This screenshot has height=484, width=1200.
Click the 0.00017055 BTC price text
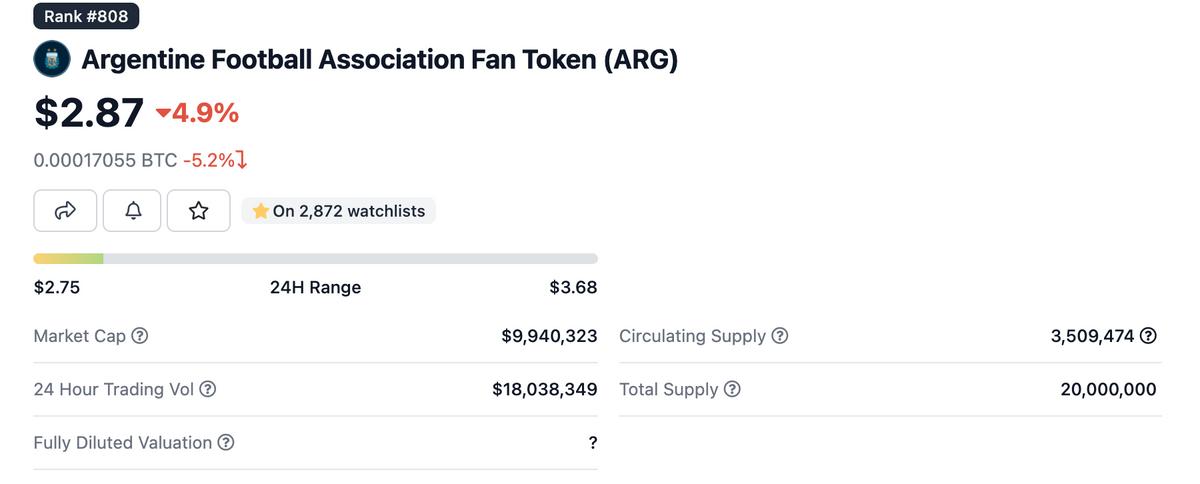click(x=105, y=160)
